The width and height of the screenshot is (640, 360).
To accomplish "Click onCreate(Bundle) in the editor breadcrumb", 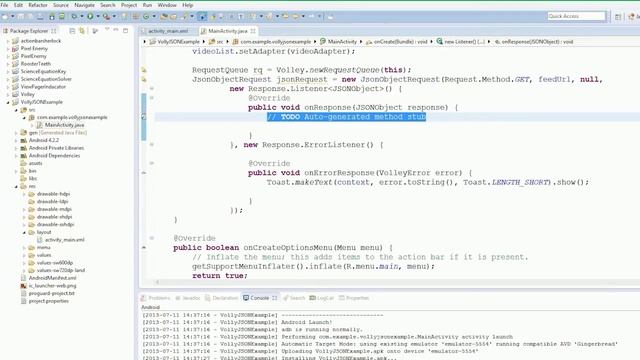I will (x=400, y=42).
